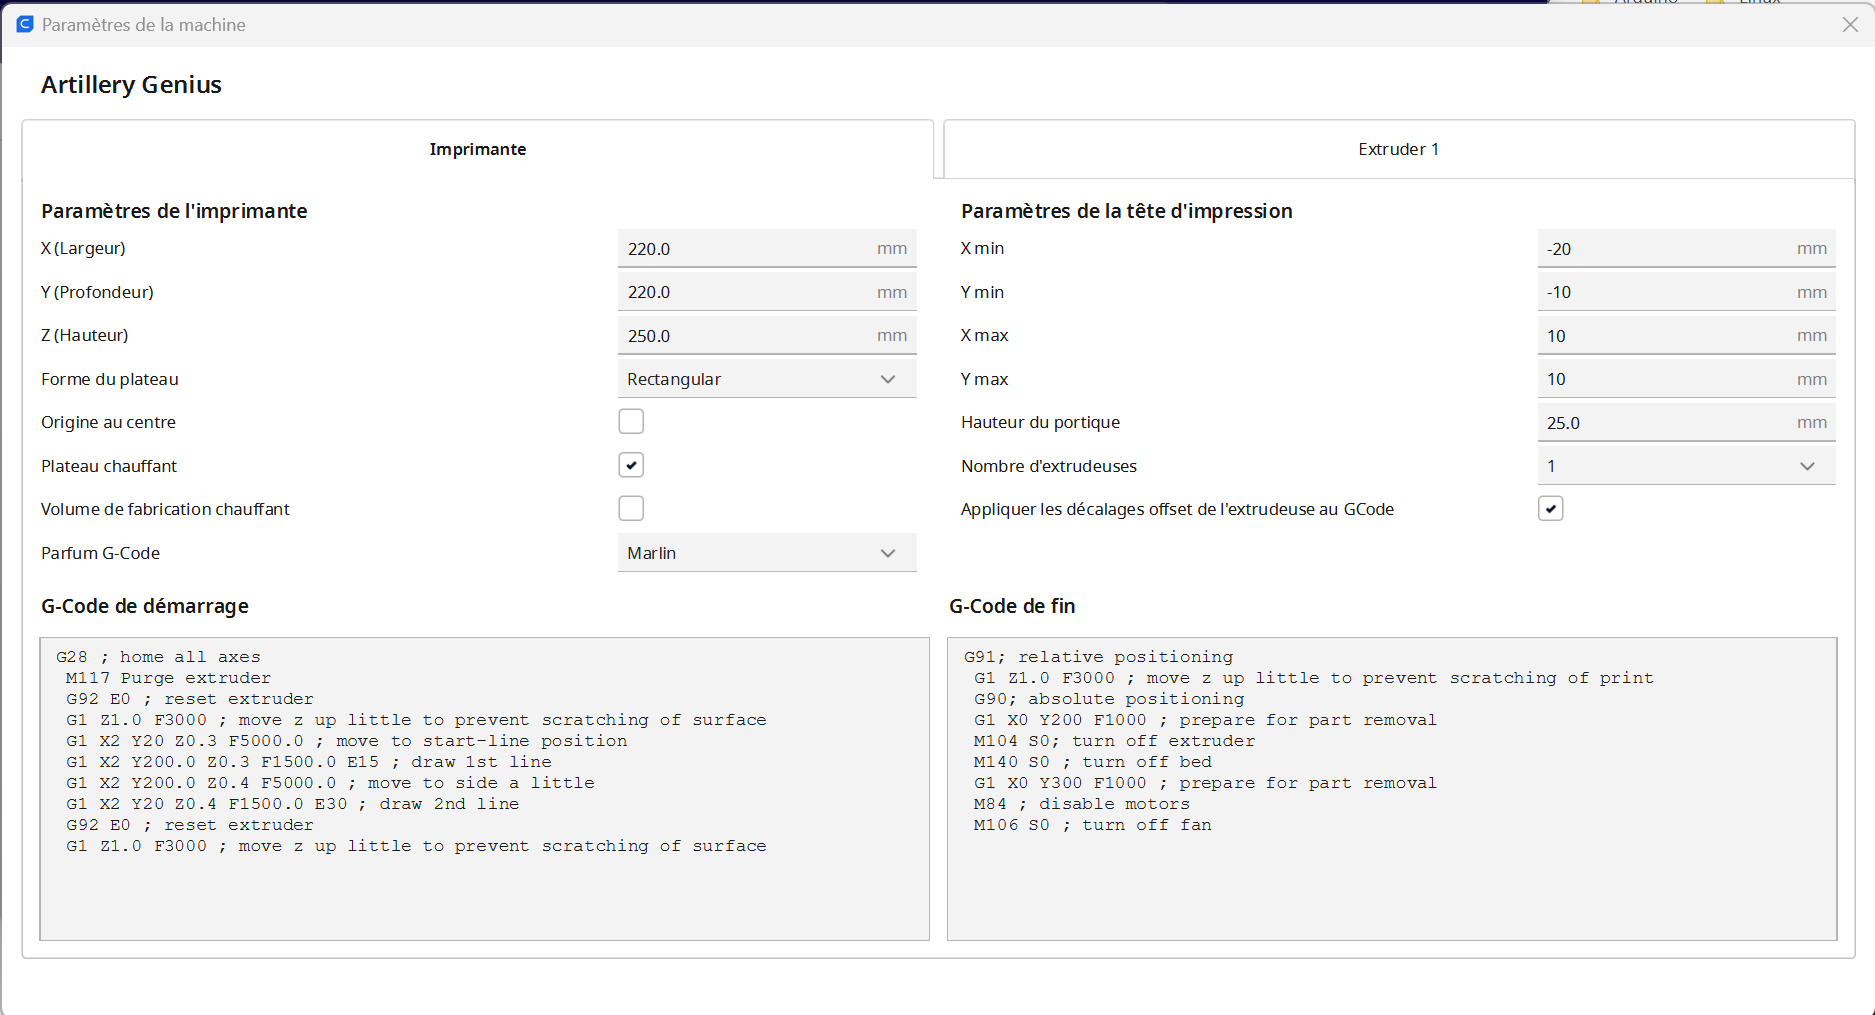Click the 'draw 2nd line' G-code line

(293, 804)
